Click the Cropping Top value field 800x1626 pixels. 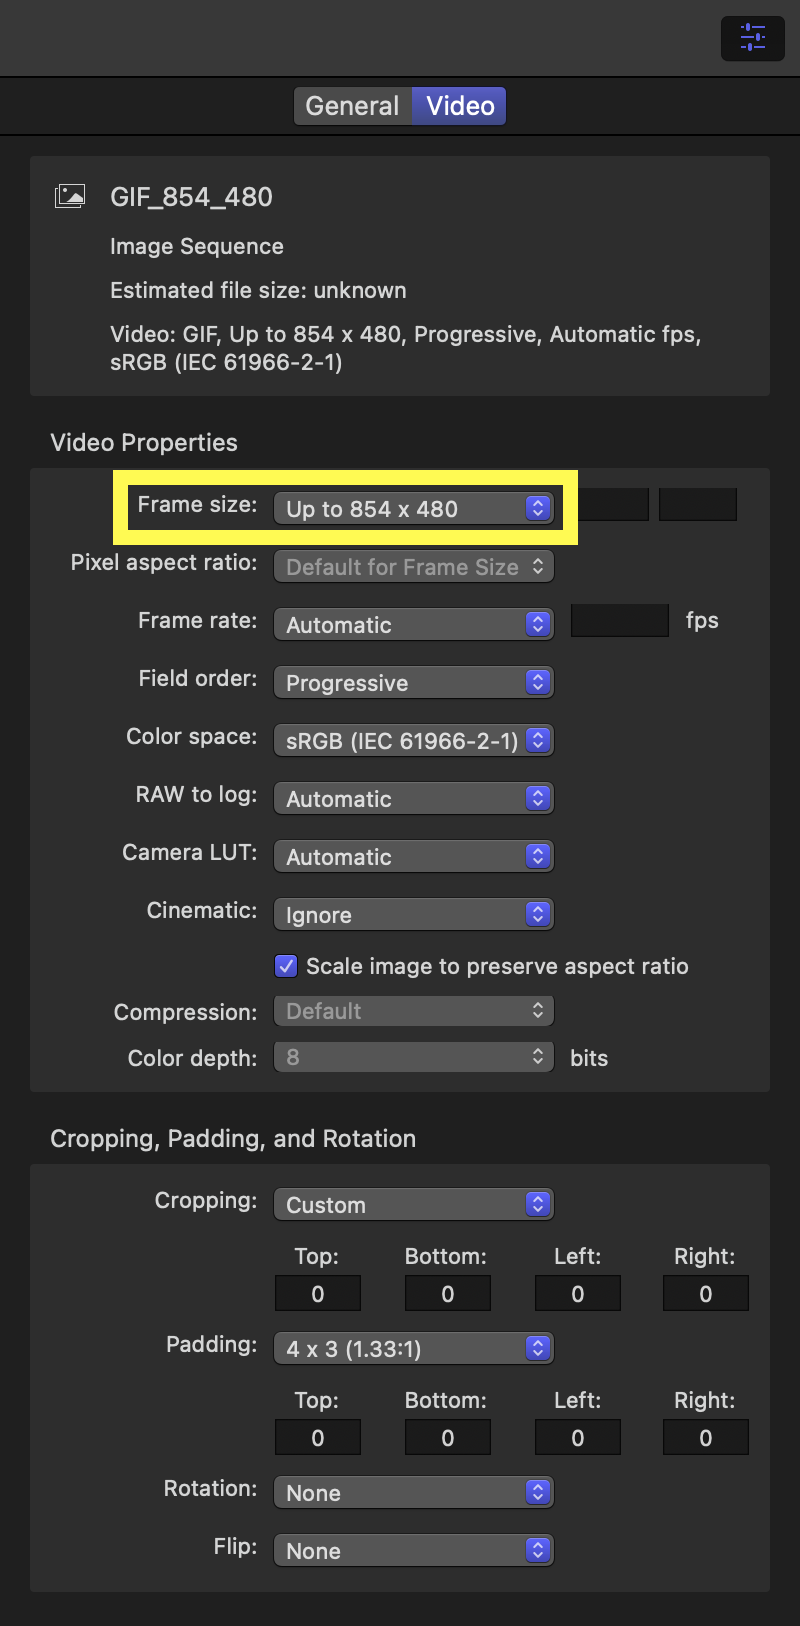(318, 1293)
